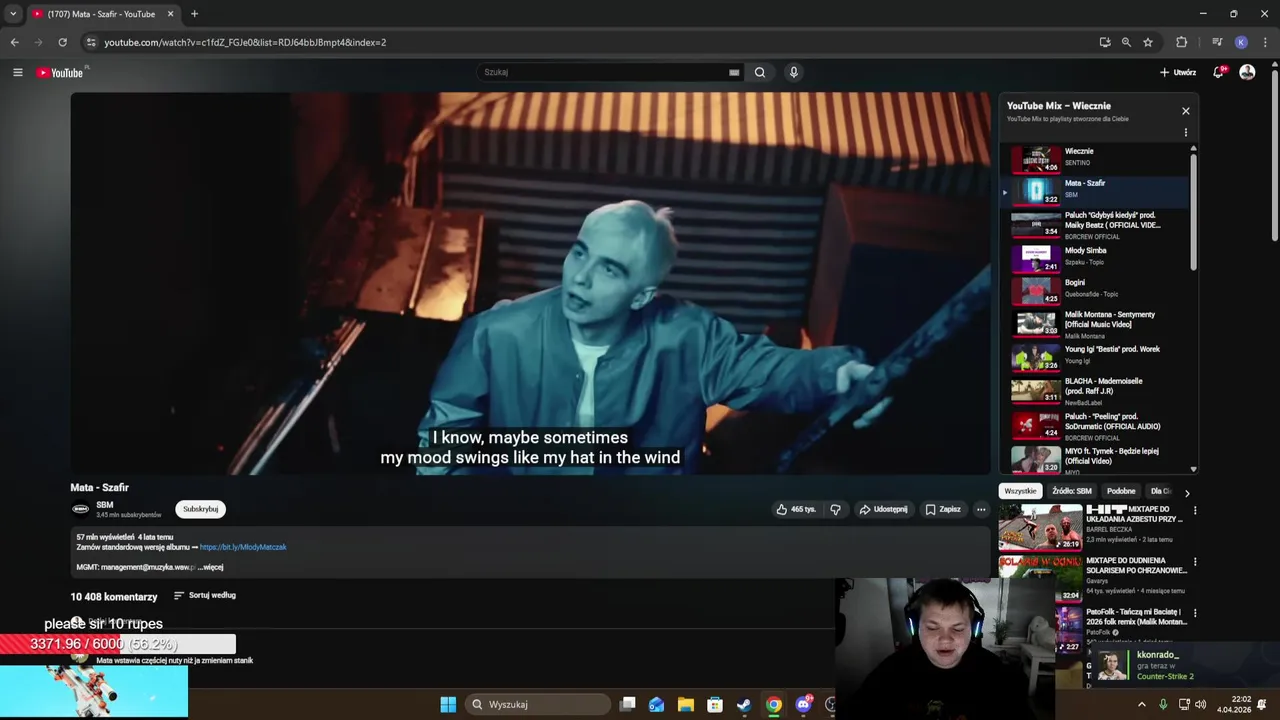The height and width of the screenshot is (720, 1280).
Task: Open options for MIXTAPE DO DUDNIENIA SOLARISEM
Action: [x=1194, y=562]
